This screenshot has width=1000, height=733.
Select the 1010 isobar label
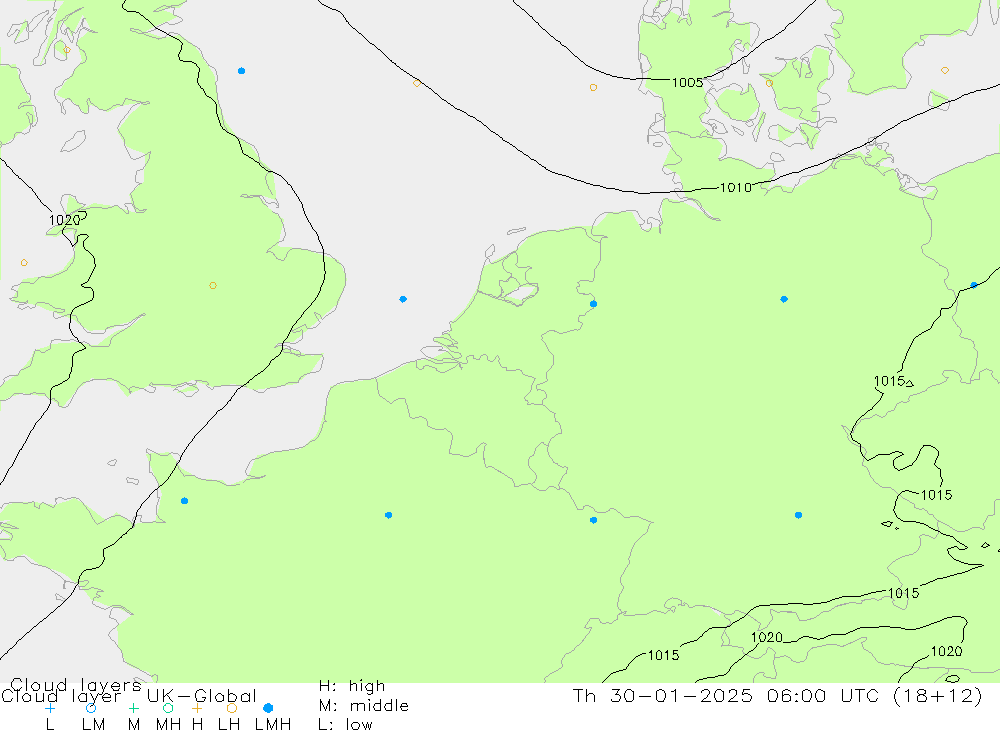tap(735, 188)
